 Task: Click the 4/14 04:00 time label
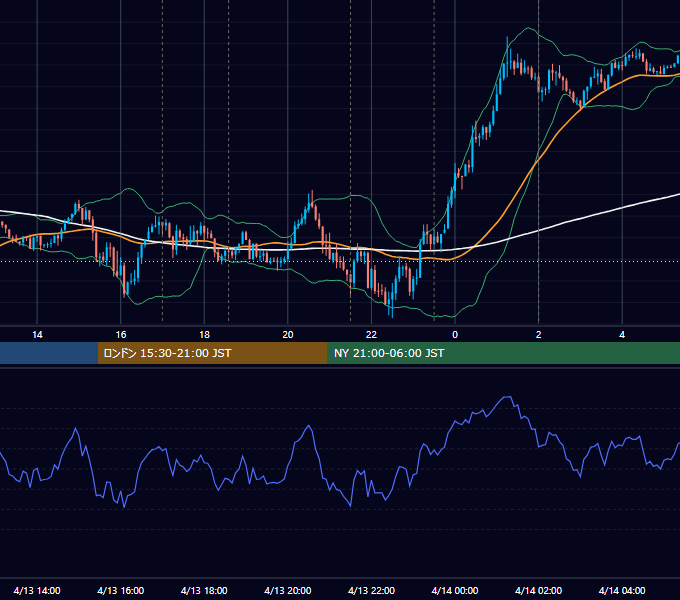(622, 590)
